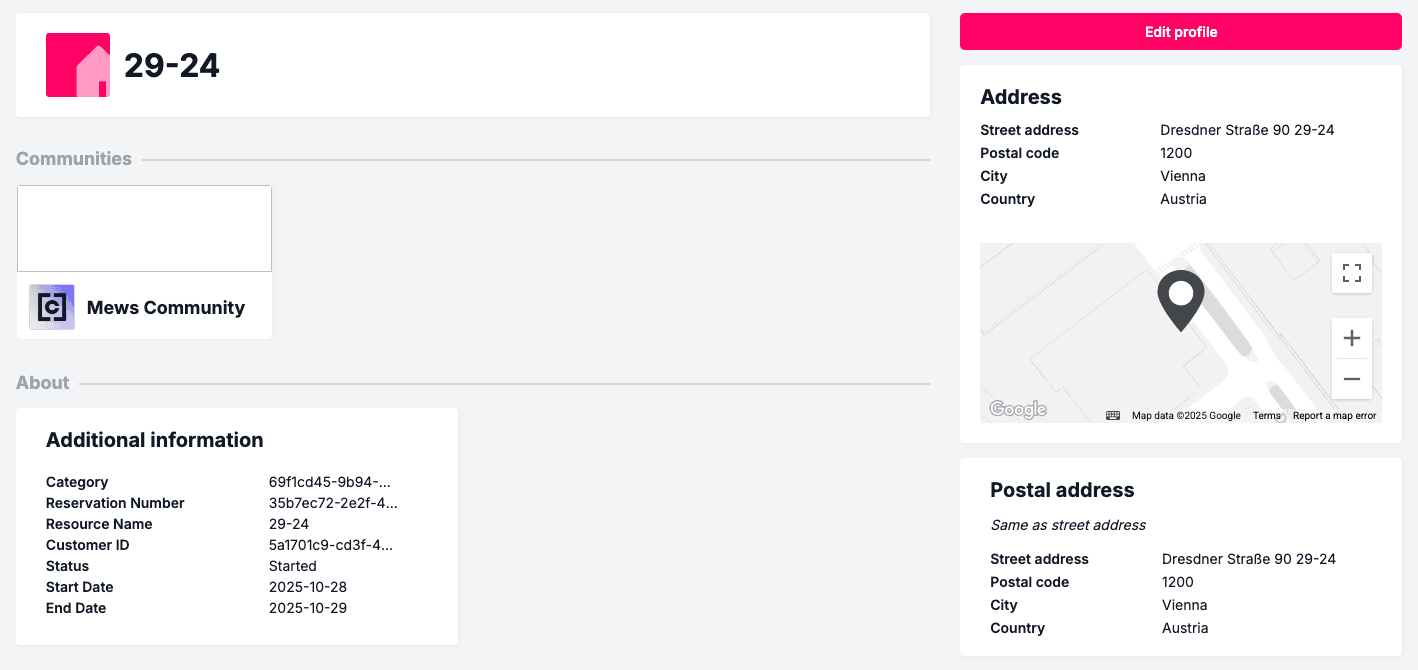Image resolution: width=1418 pixels, height=670 pixels.
Task: Select the truncated Customer ID value
Action: [x=331, y=545]
